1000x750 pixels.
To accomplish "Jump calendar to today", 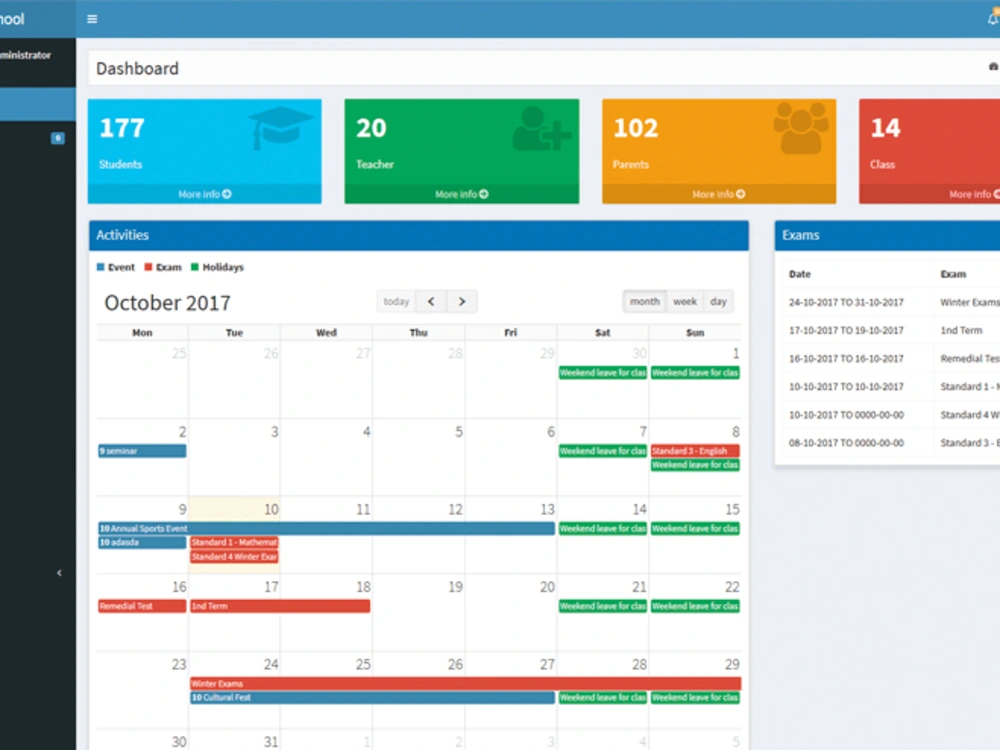I will 396,302.
